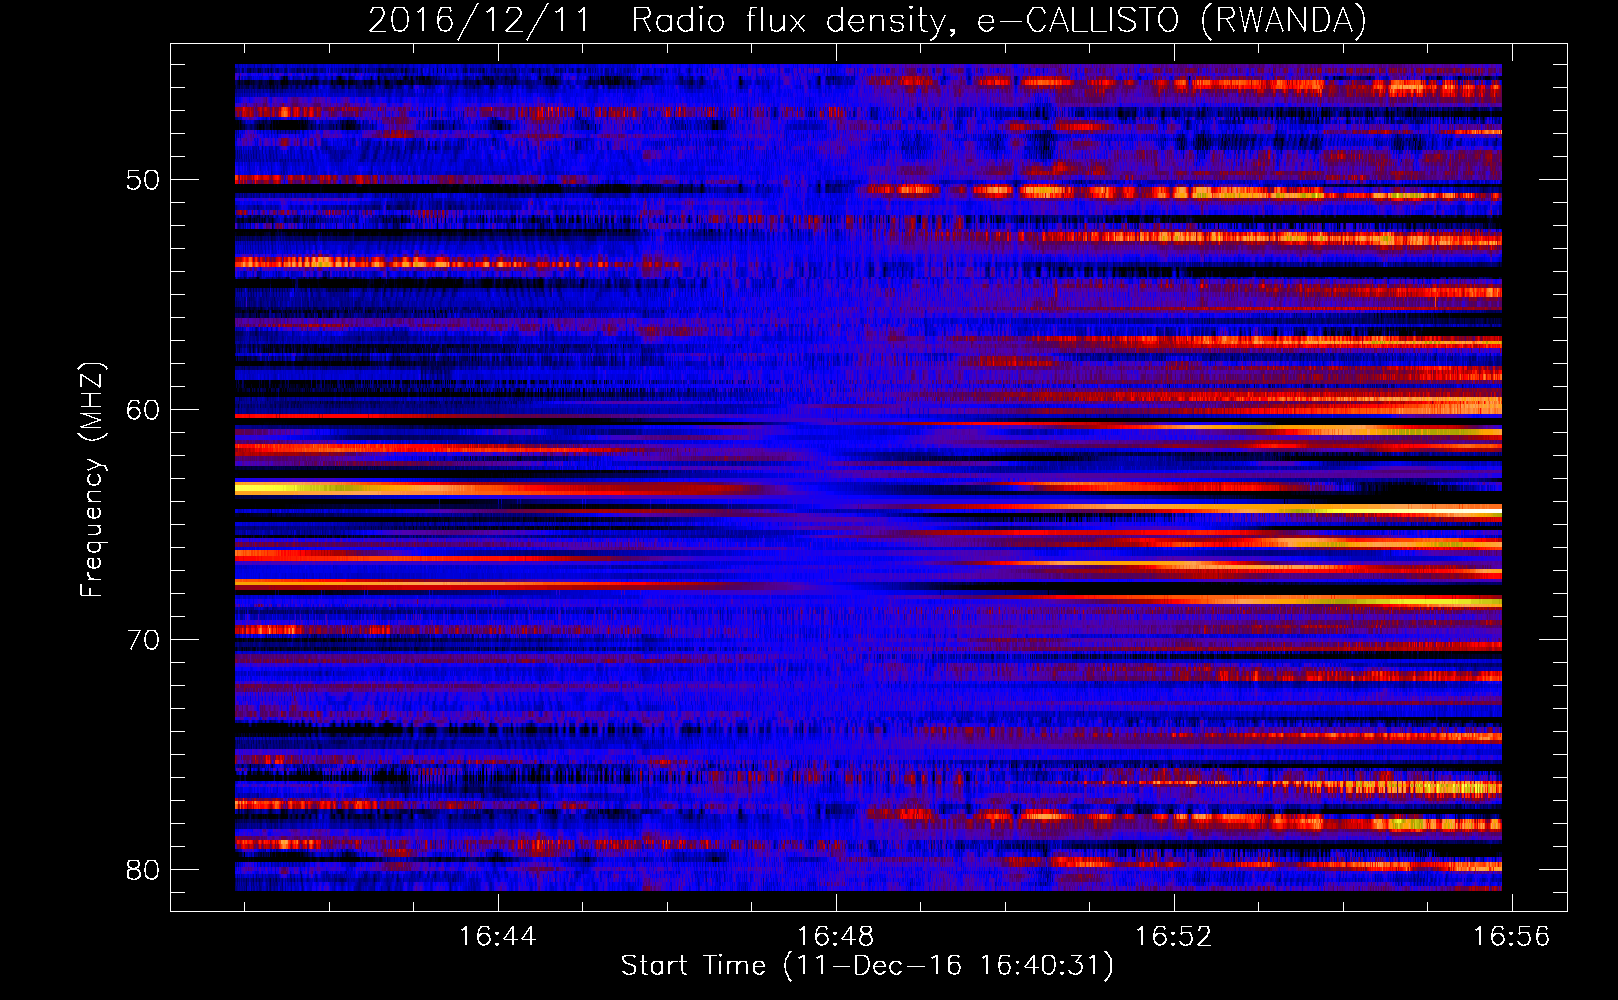The image size is (1618, 1000).
Task: Click the x-axis label "Start Time (11-Dec-16 16:40:31)"
Action: pos(867,966)
